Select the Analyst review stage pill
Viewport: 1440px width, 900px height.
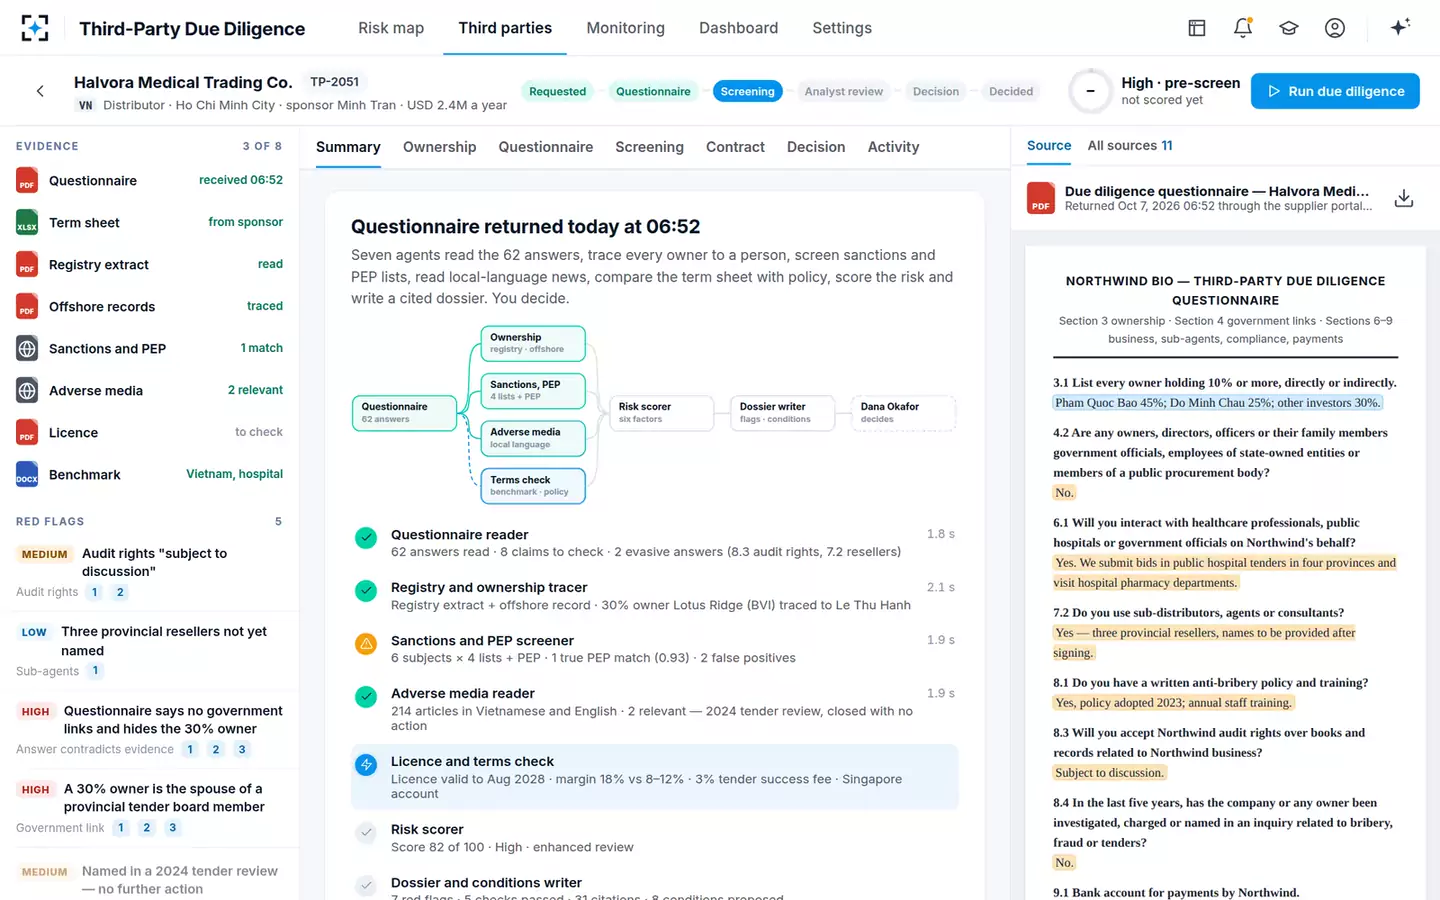click(x=844, y=91)
